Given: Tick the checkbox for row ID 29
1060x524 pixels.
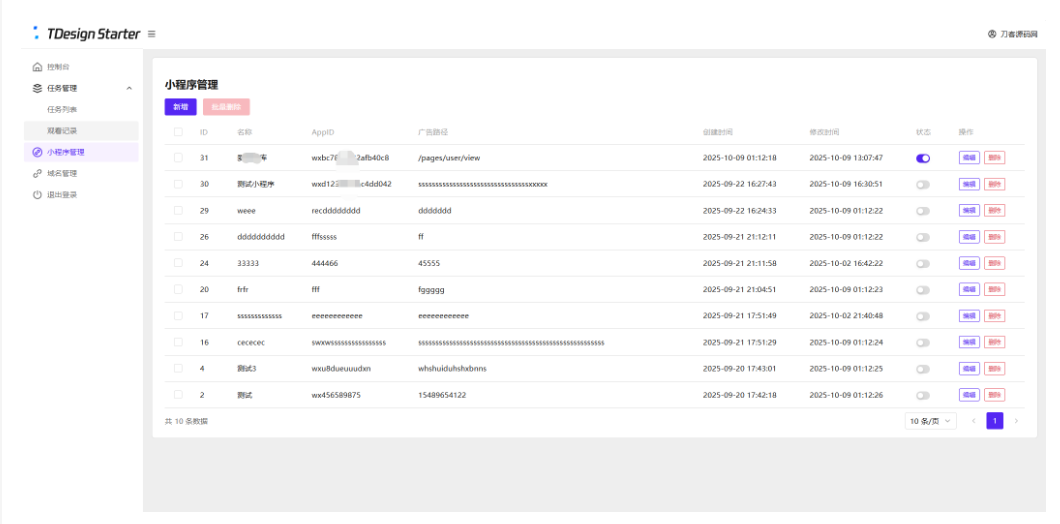Looking at the screenshot, I should (178, 211).
